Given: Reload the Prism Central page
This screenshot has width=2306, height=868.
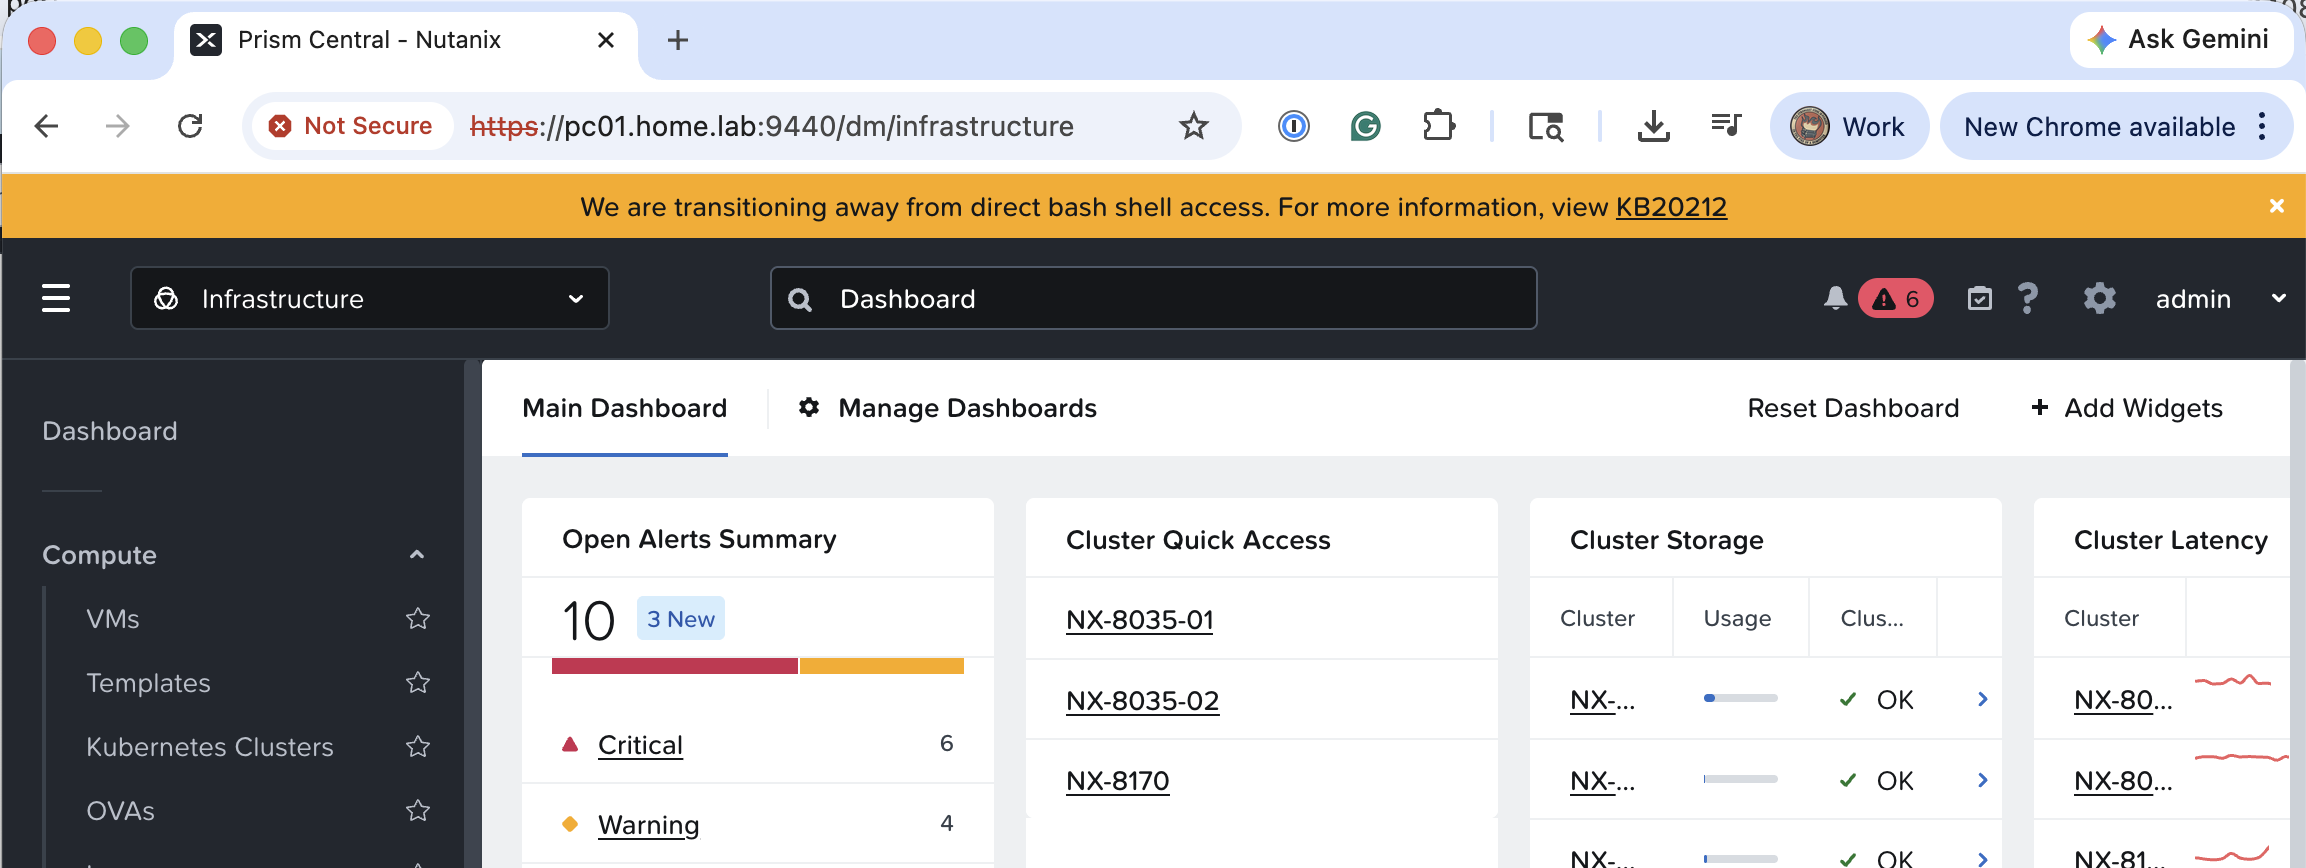Looking at the screenshot, I should click(190, 126).
